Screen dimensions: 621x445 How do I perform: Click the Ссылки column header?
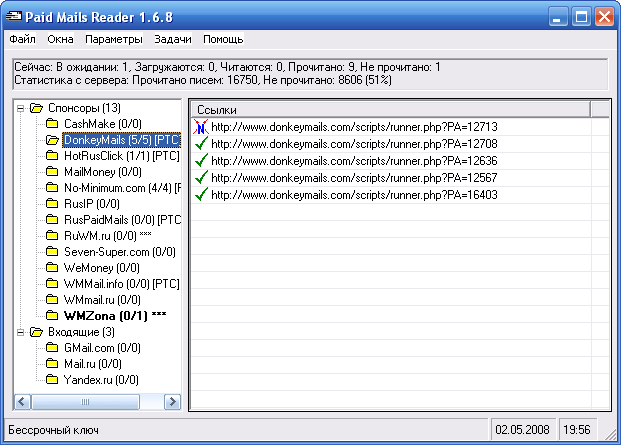pos(391,109)
